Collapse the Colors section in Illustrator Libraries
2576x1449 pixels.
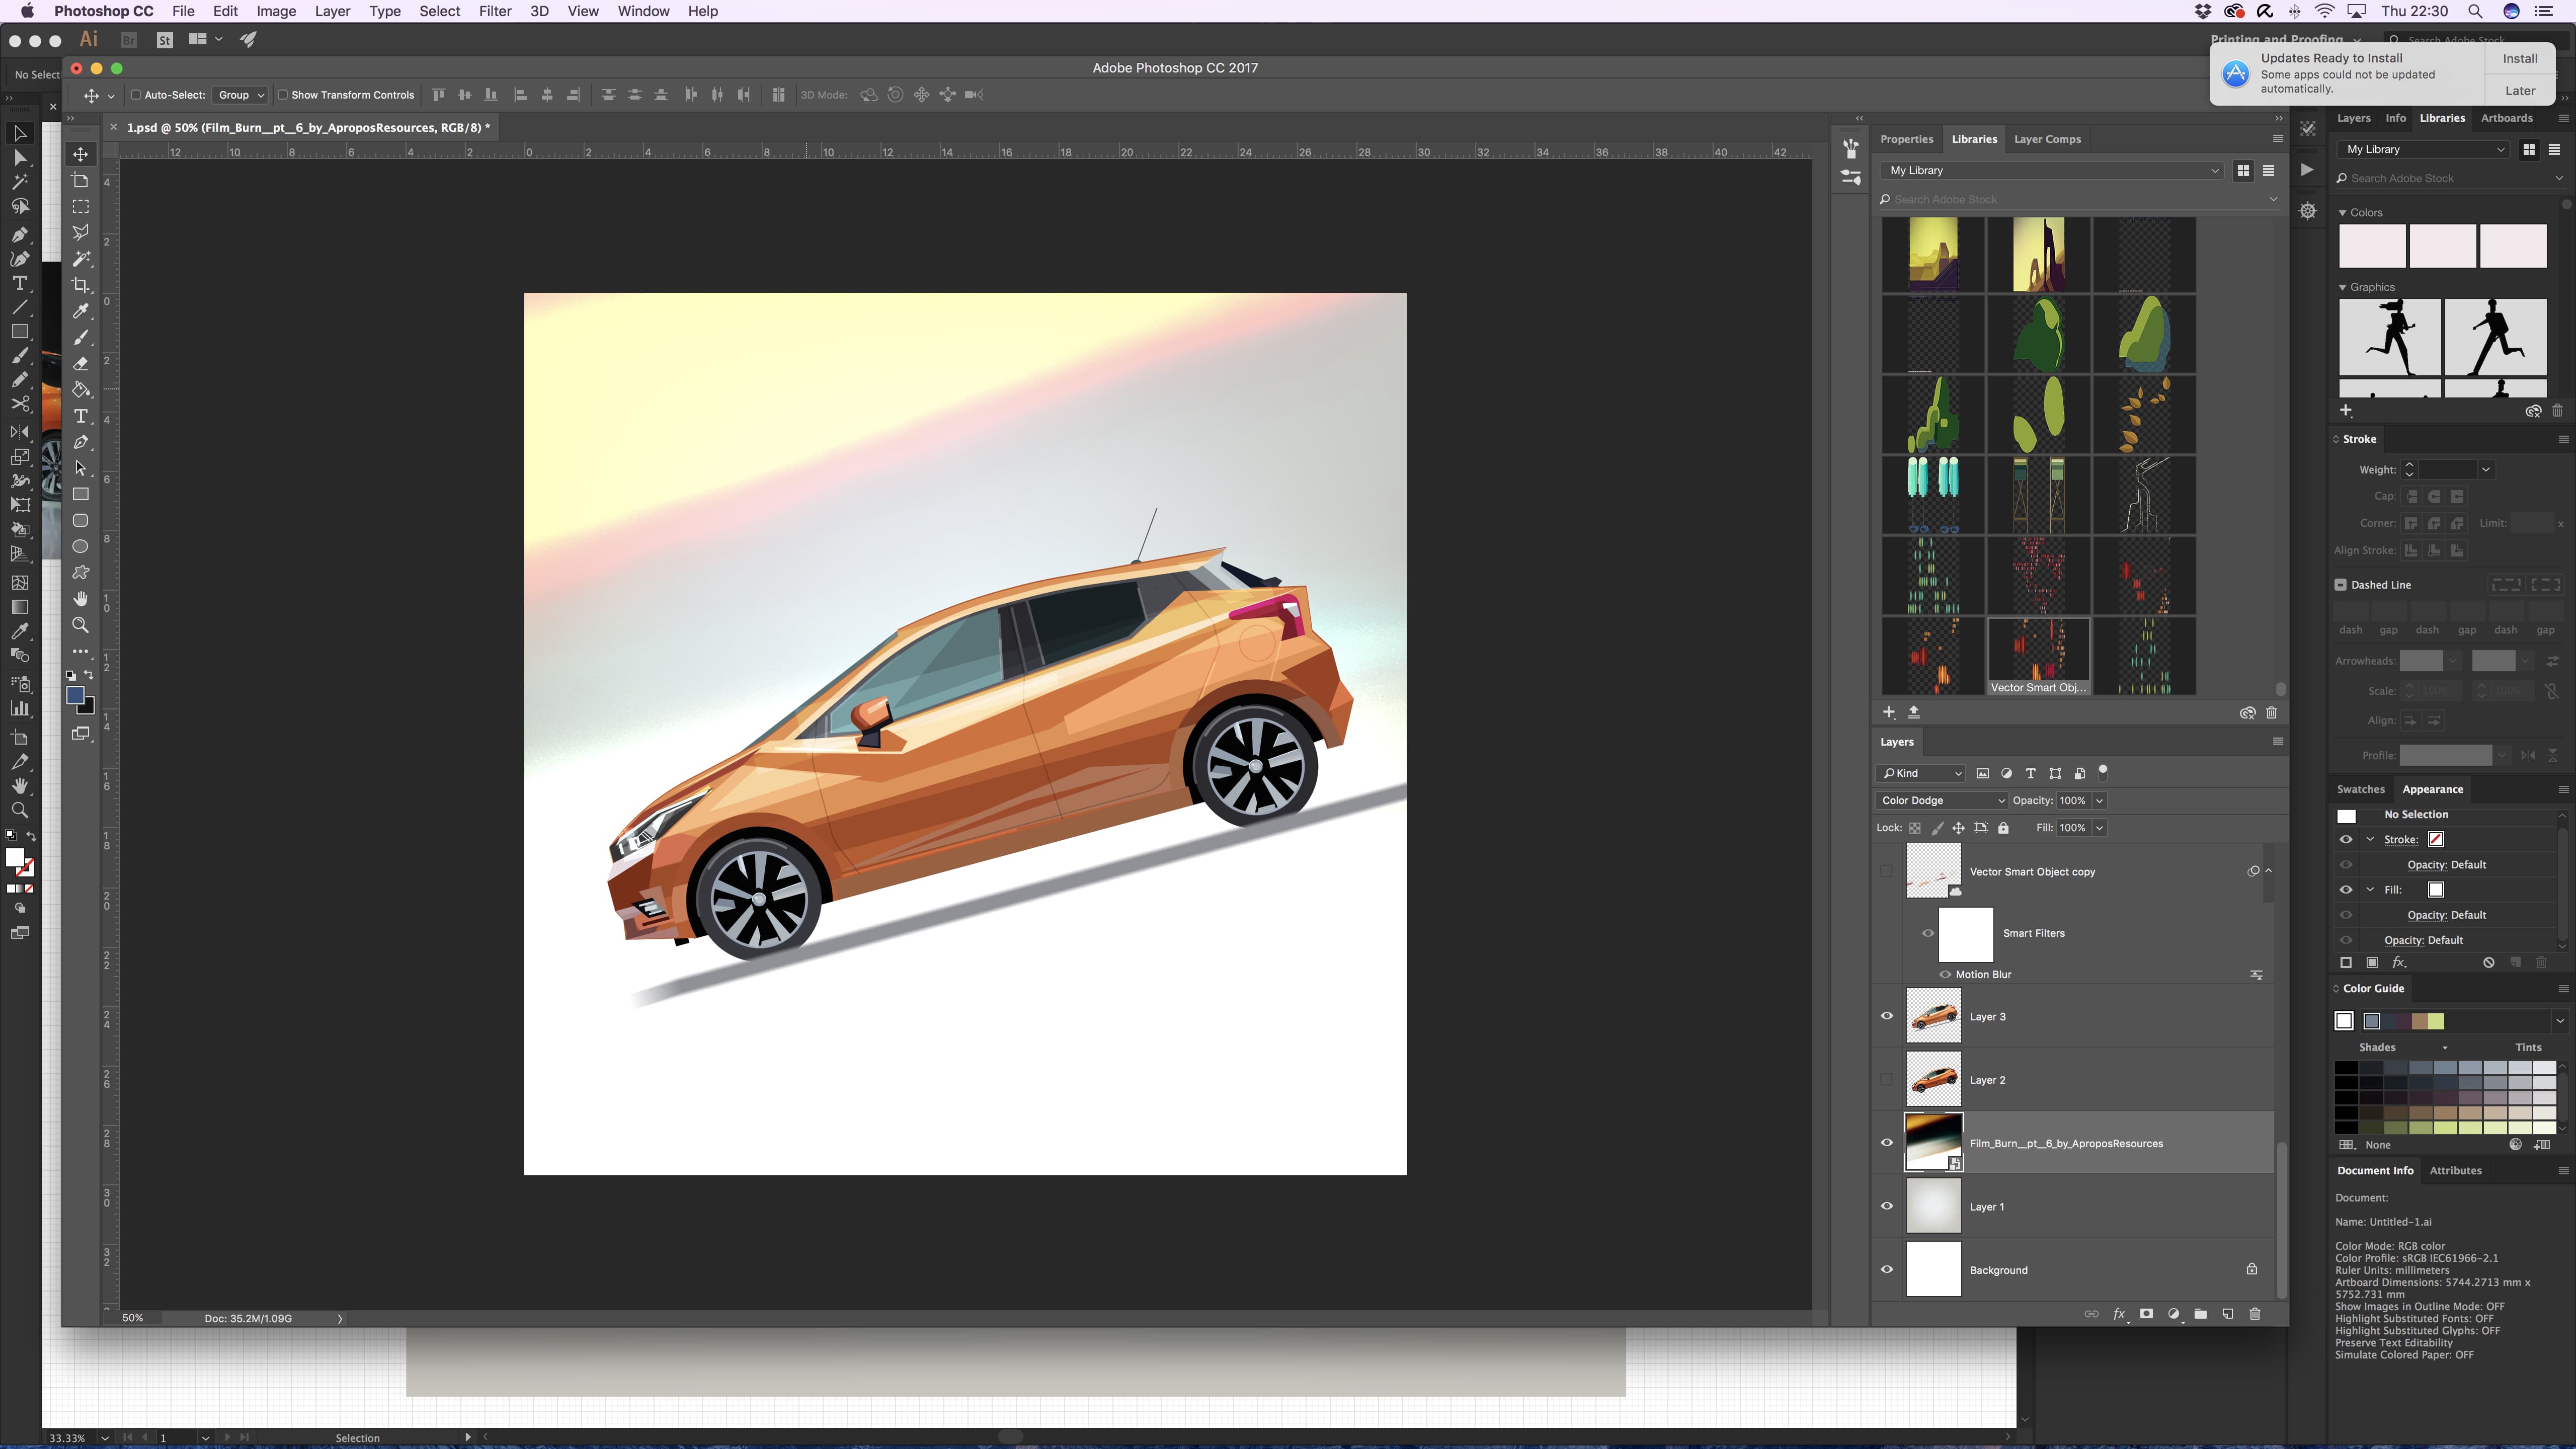tap(2342, 213)
